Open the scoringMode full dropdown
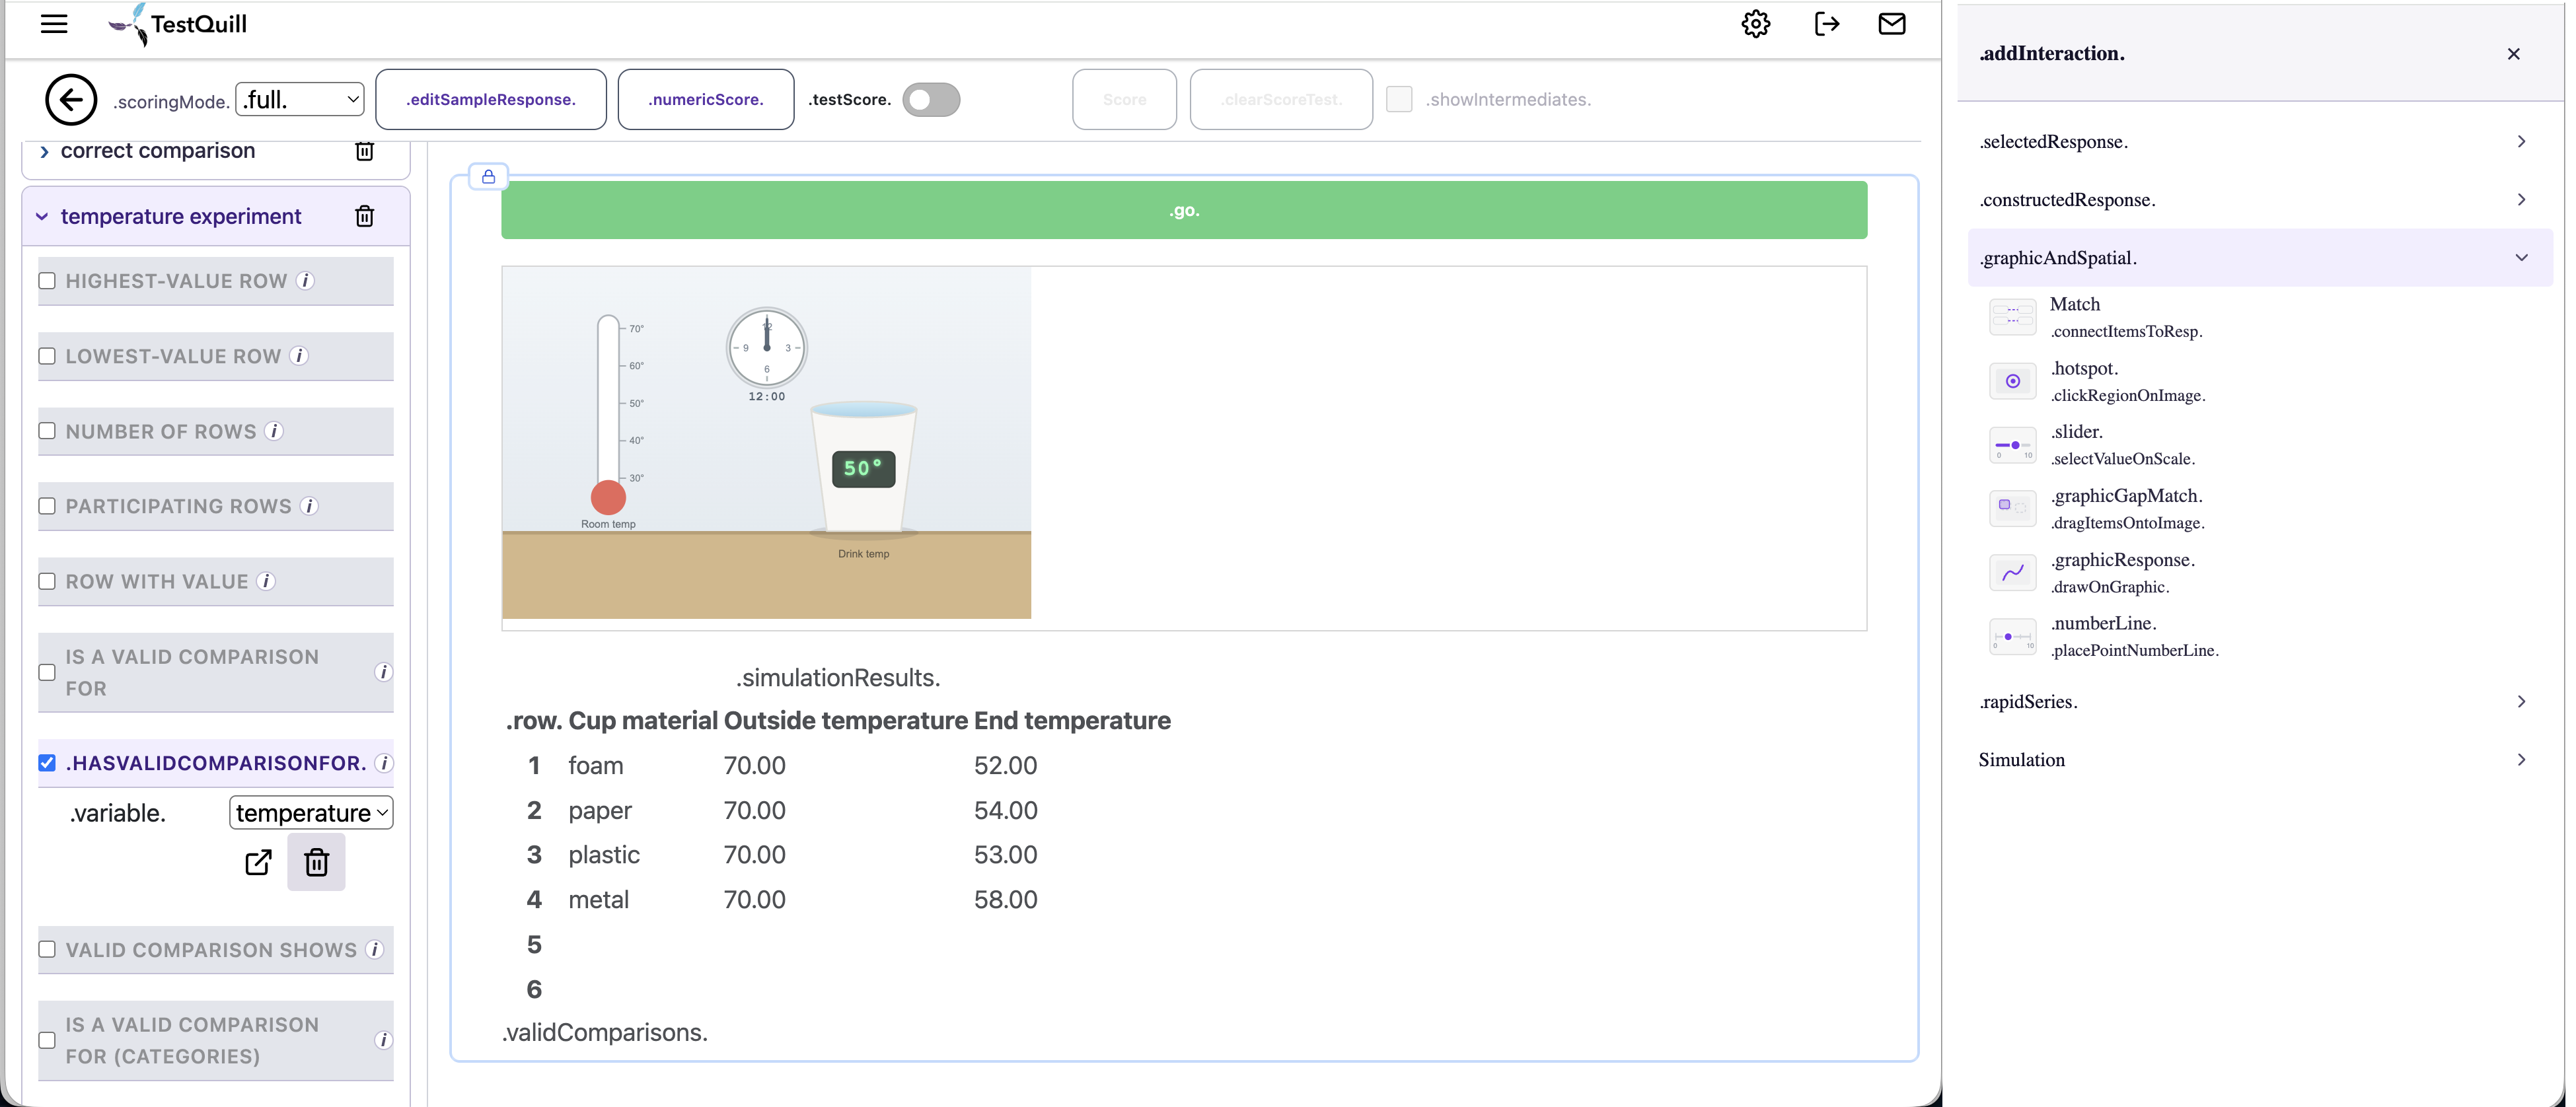 click(299, 99)
